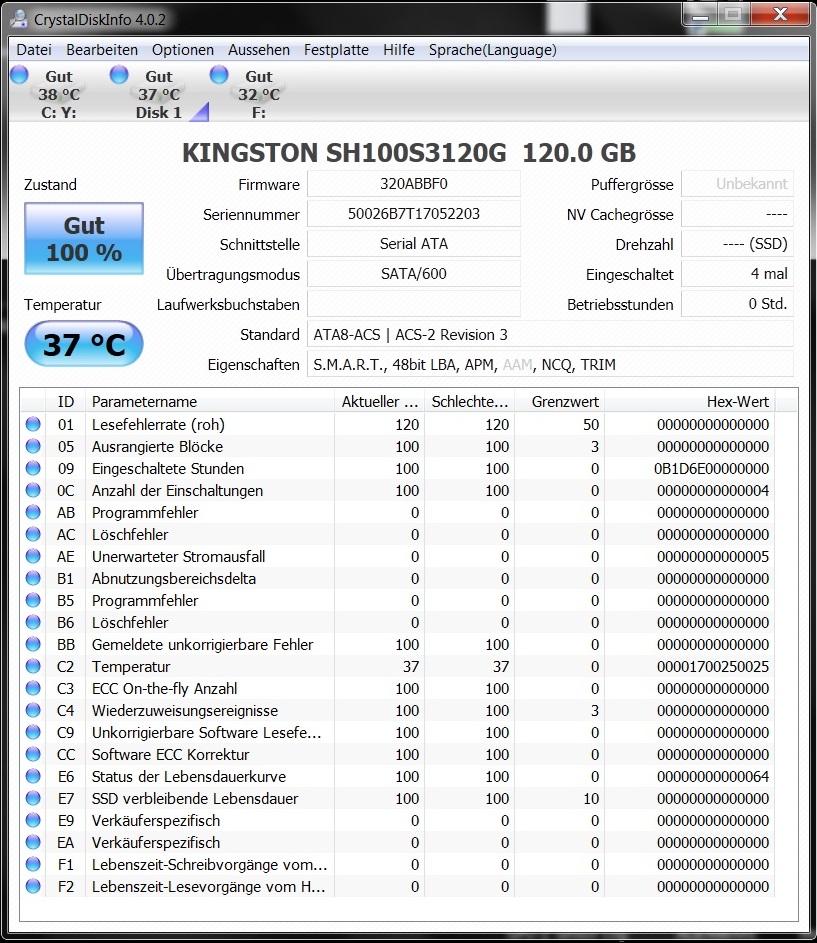
Task: Click the CrystalDiskInfo title bar app icon
Action: coord(19,19)
